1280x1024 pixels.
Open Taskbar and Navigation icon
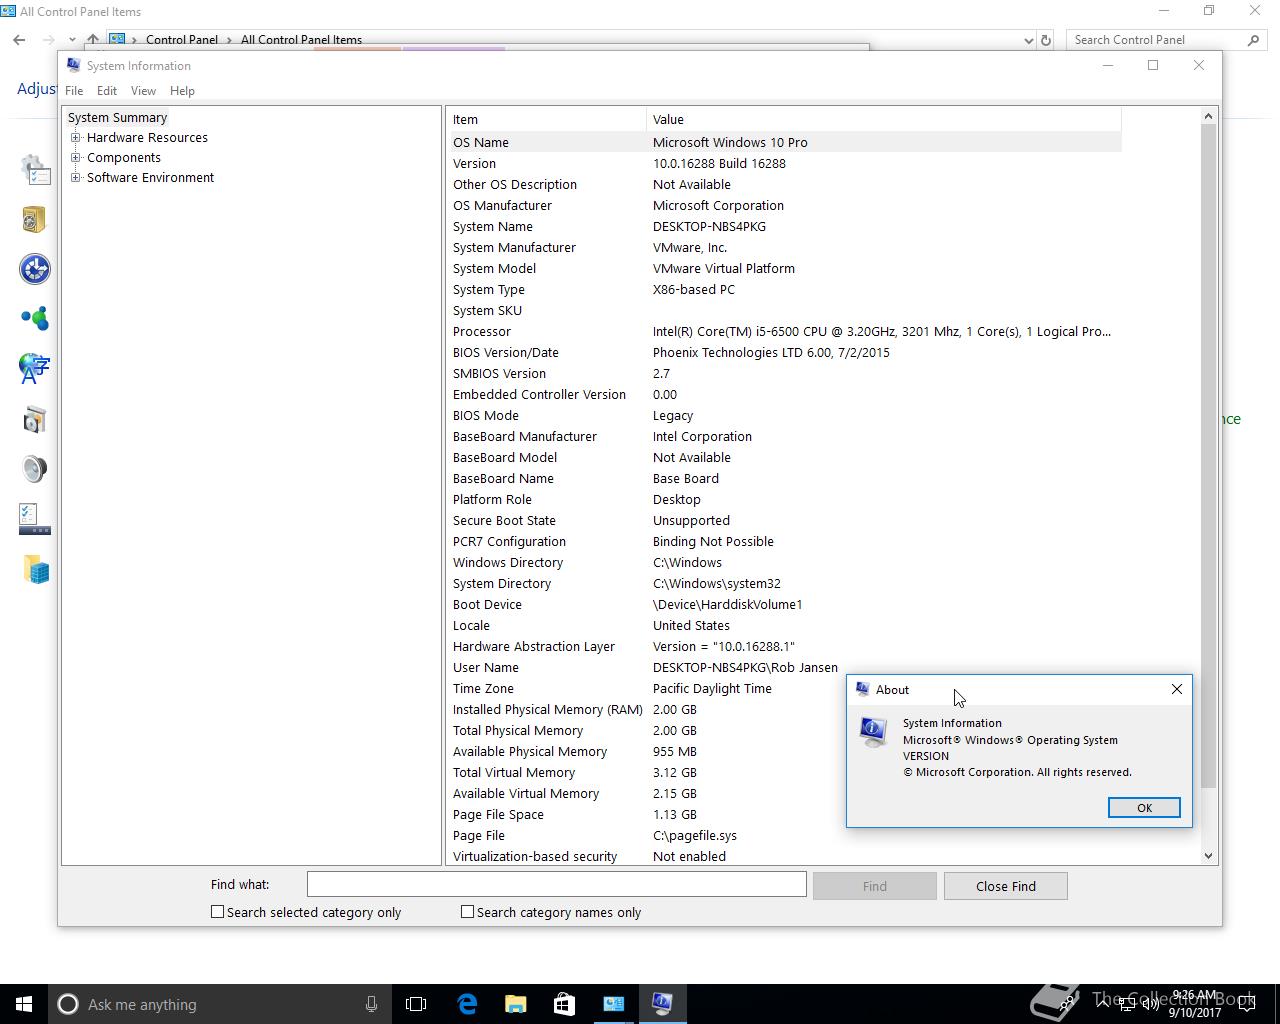click(x=35, y=519)
